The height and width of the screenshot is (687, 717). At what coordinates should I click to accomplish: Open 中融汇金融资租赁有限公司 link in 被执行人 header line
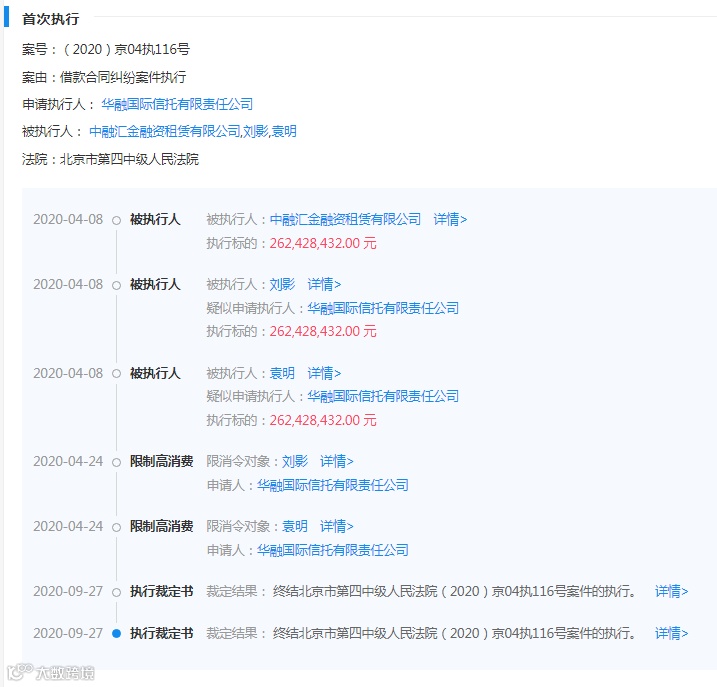165,132
